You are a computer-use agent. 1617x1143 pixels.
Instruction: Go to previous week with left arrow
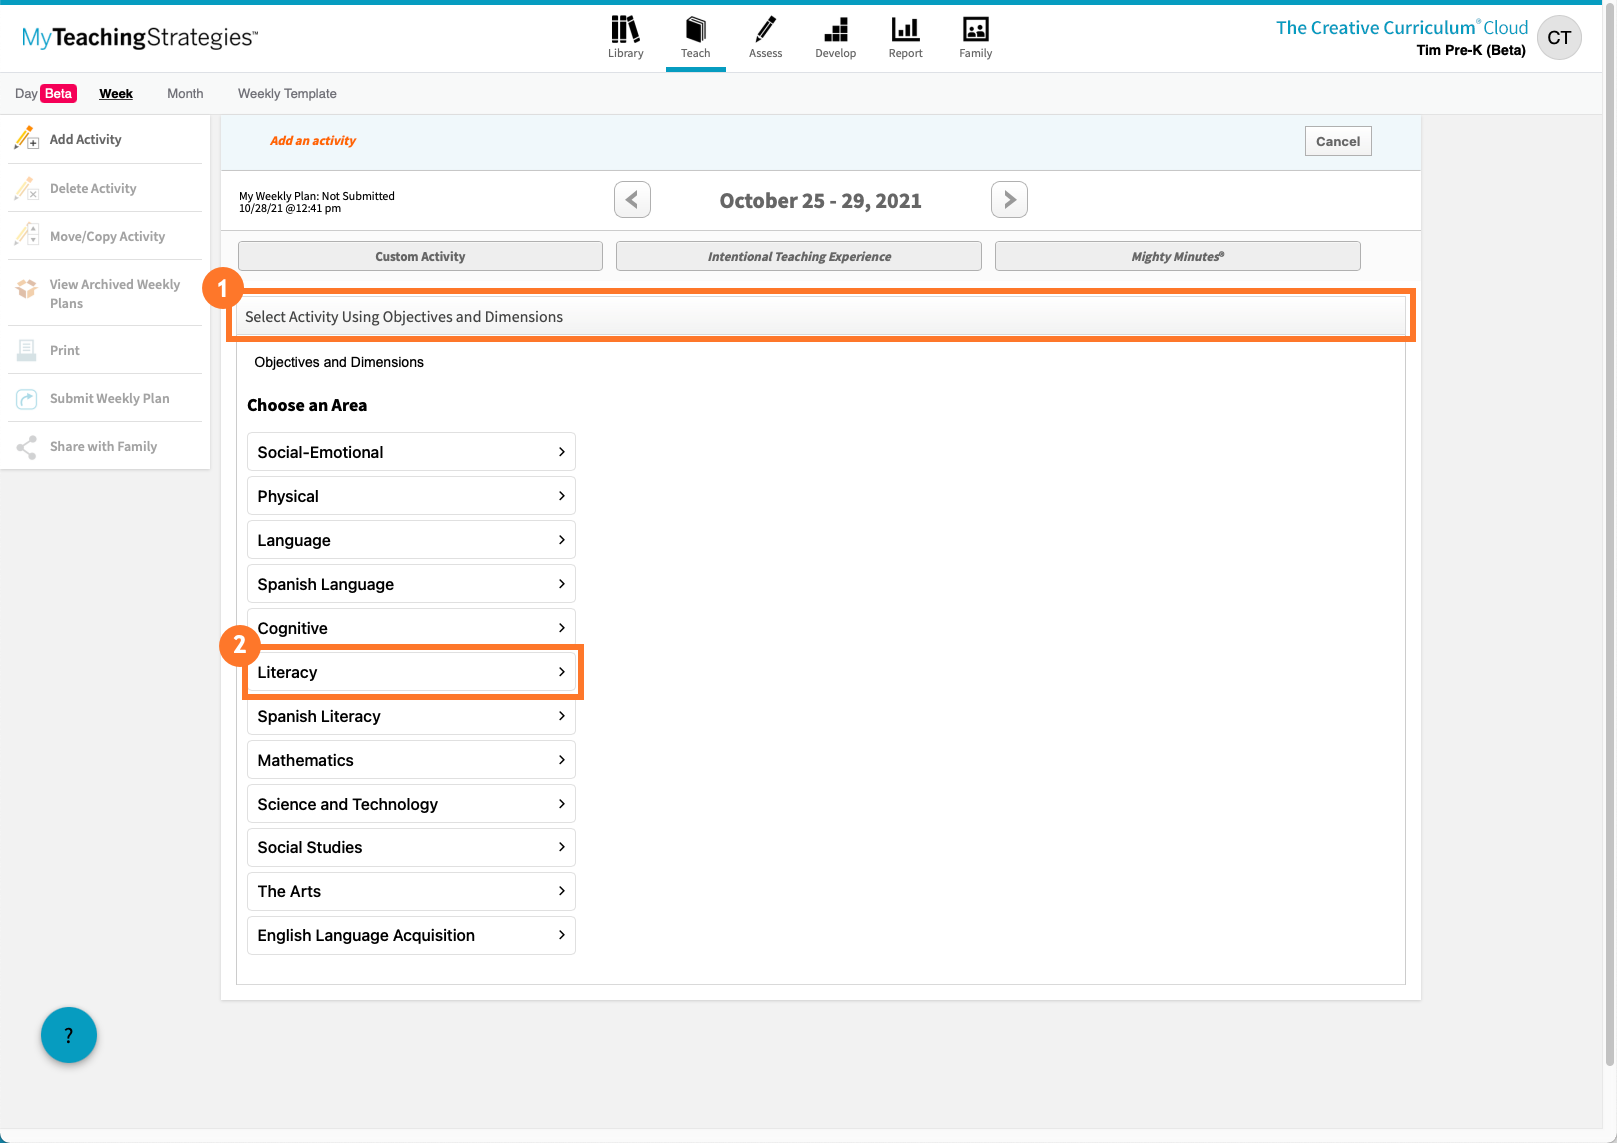[x=632, y=200]
